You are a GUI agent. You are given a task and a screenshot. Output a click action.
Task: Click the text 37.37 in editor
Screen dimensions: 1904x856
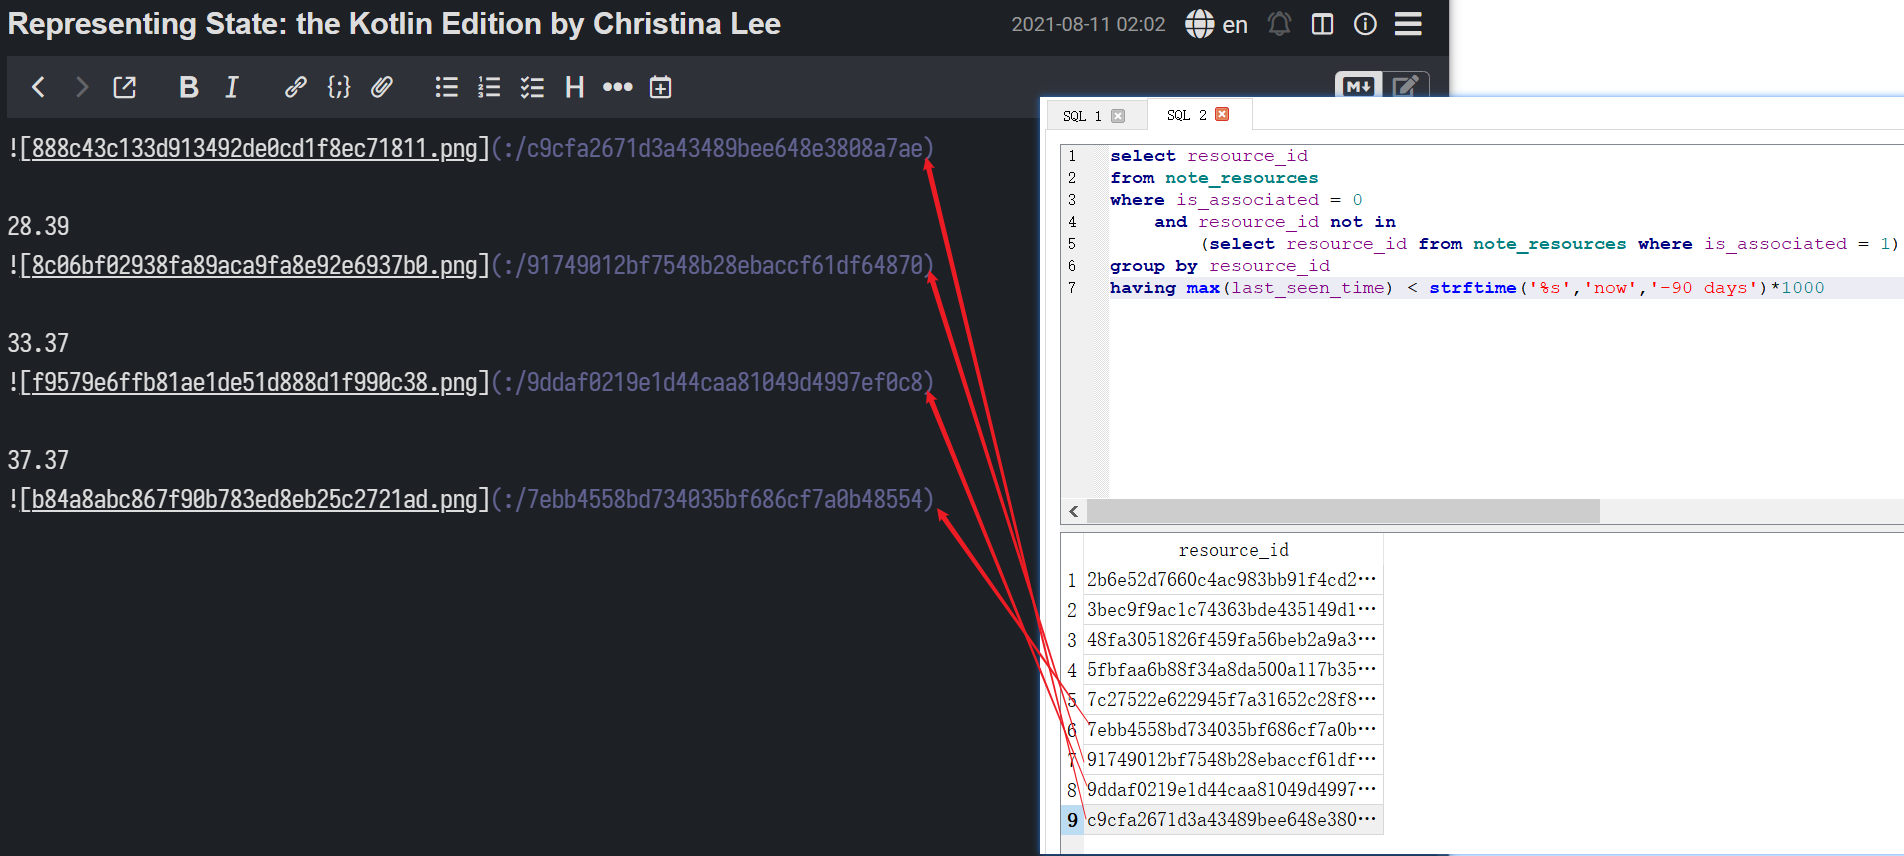(x=38, y=460)
